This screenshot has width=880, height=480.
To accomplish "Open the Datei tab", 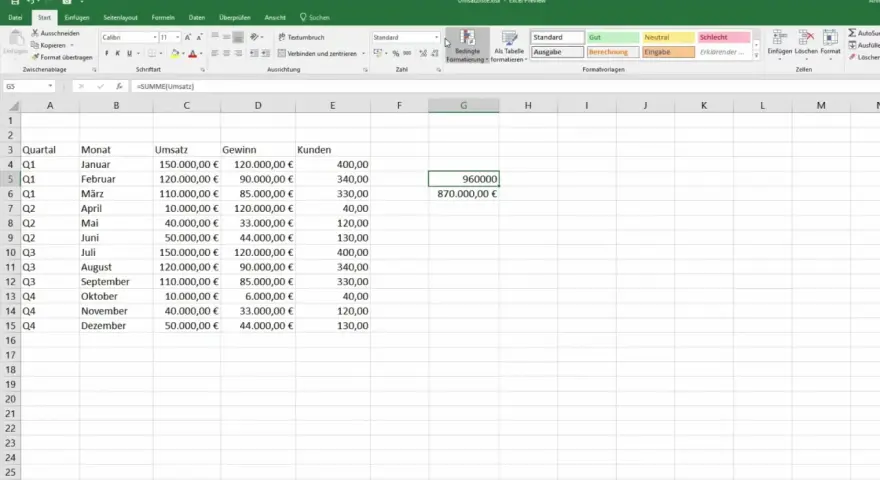I will click(x=15, y=17).
